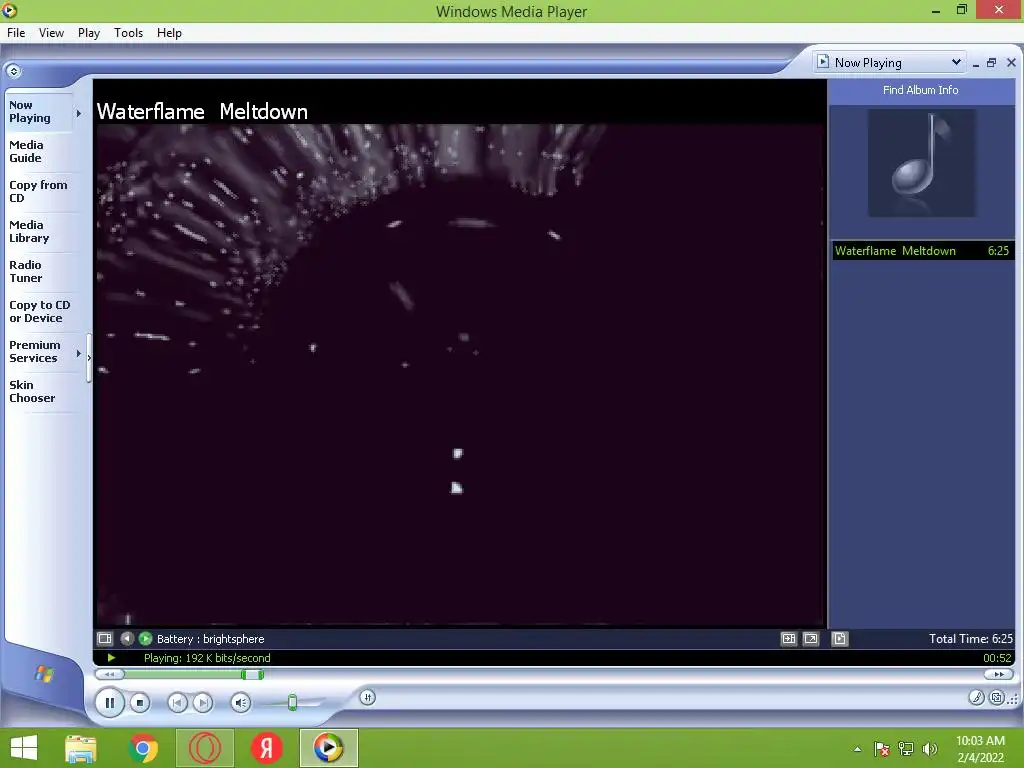Hide the playlist in Now Playing

coord(840,639)
